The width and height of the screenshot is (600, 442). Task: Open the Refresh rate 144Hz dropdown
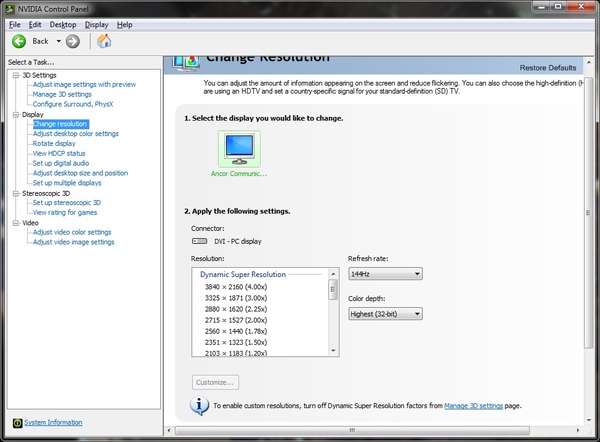point(385,274)
